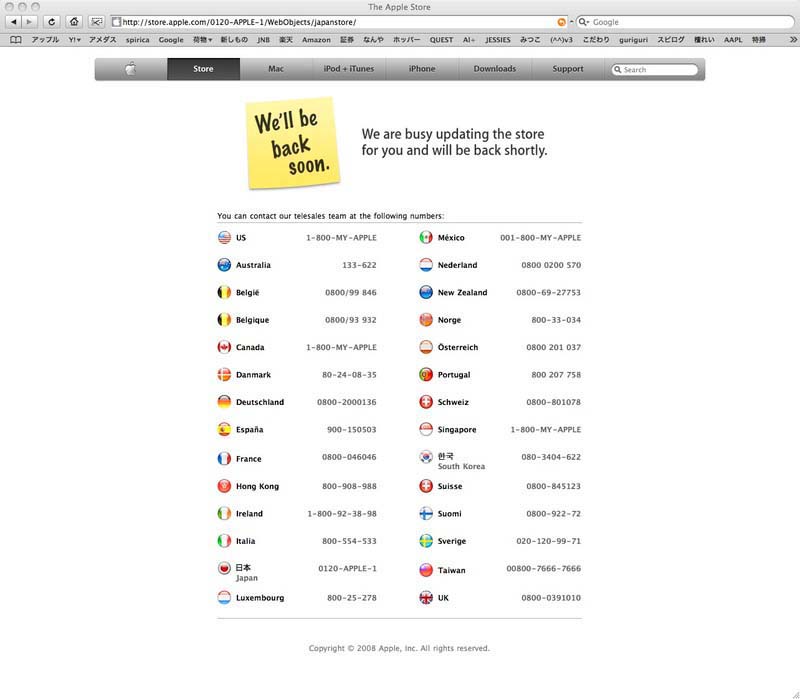Open the bookmarks book icon

pos(16,40)
